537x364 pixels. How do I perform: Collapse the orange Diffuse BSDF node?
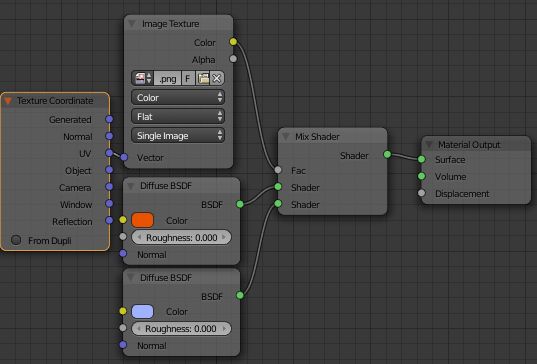[130, 186]
